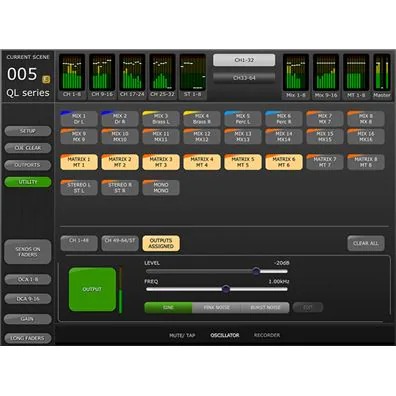Screen dimensions: 396x396
Task: Unassign oscillator from MATRIX 6
Action: (x=284, y=162)
